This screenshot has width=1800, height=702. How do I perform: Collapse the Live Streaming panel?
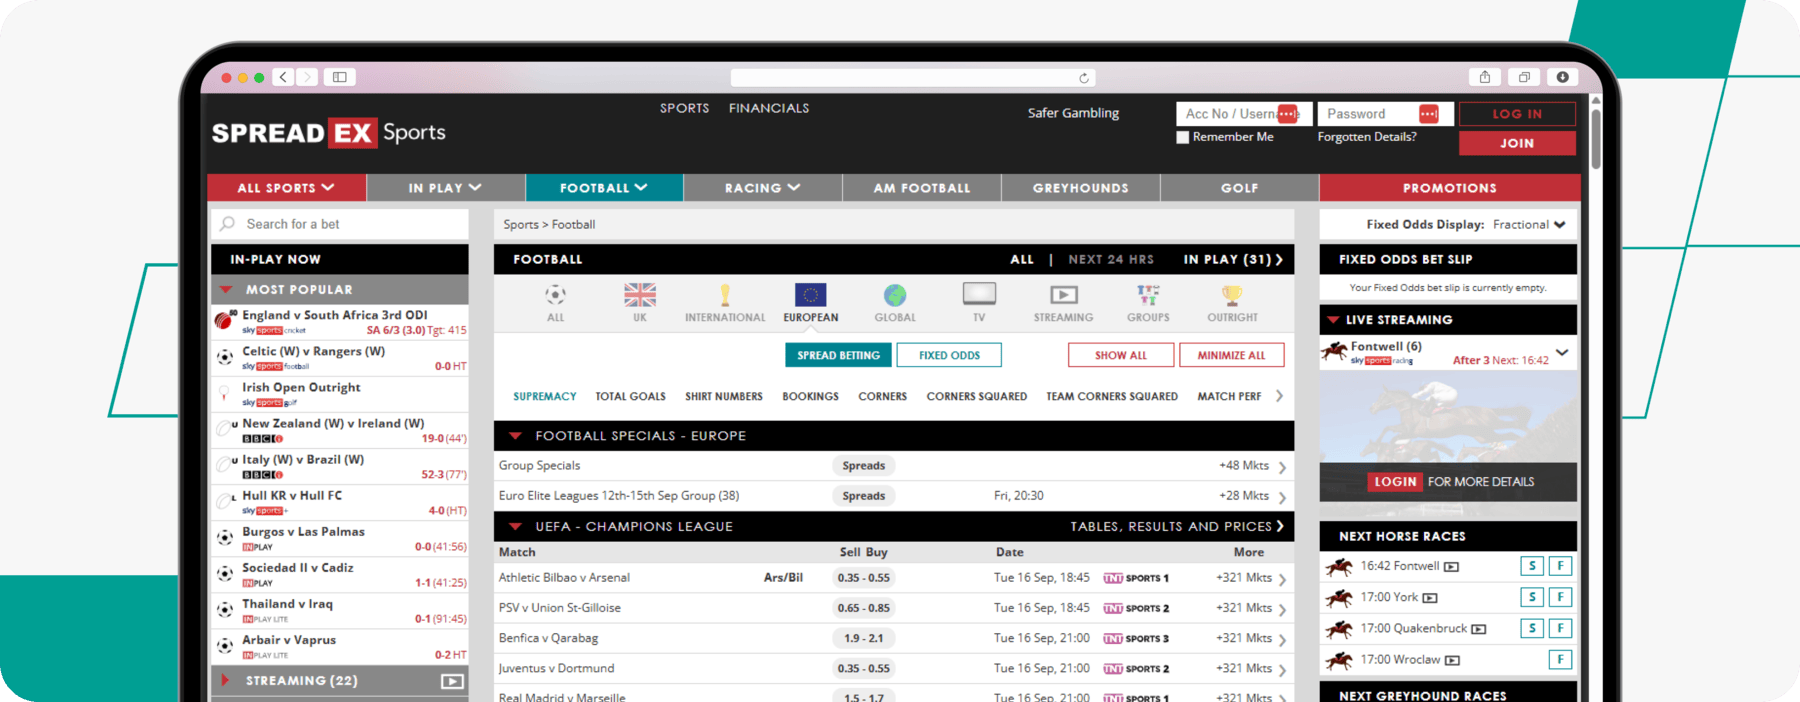pos(1333,320)
